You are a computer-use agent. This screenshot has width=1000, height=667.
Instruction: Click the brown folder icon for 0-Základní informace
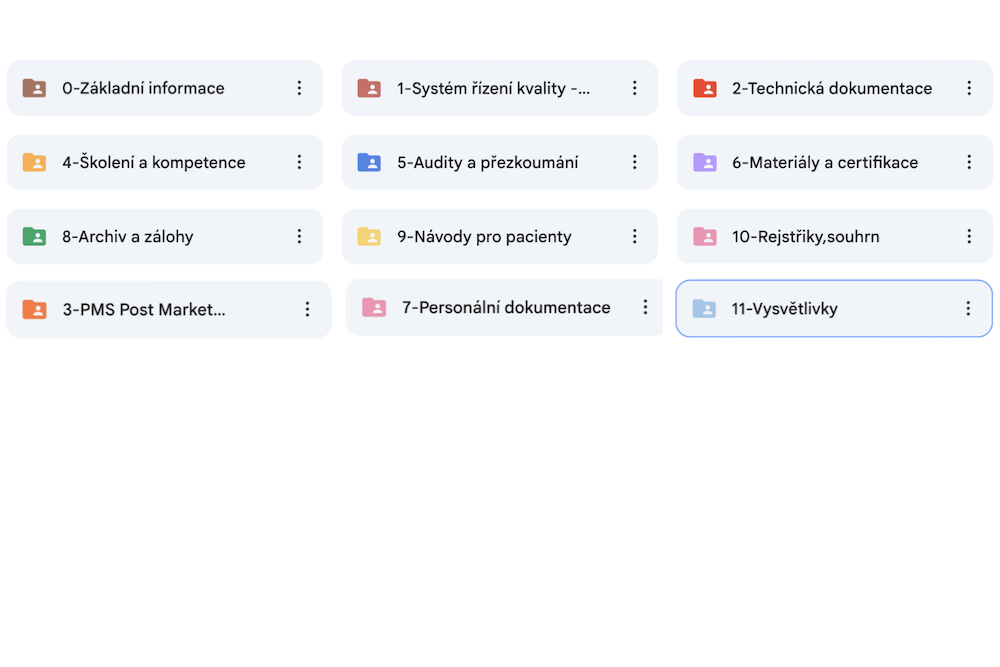pyautogui.click(x=34, y=88)
